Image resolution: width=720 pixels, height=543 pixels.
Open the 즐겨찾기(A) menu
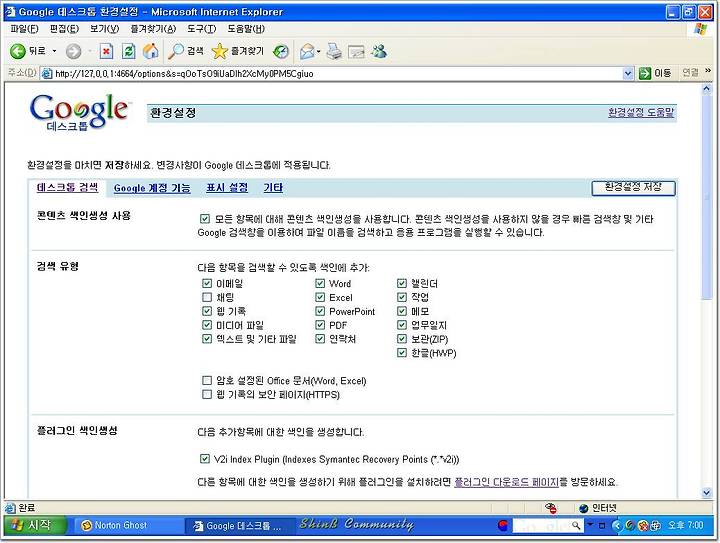point(153,29)
